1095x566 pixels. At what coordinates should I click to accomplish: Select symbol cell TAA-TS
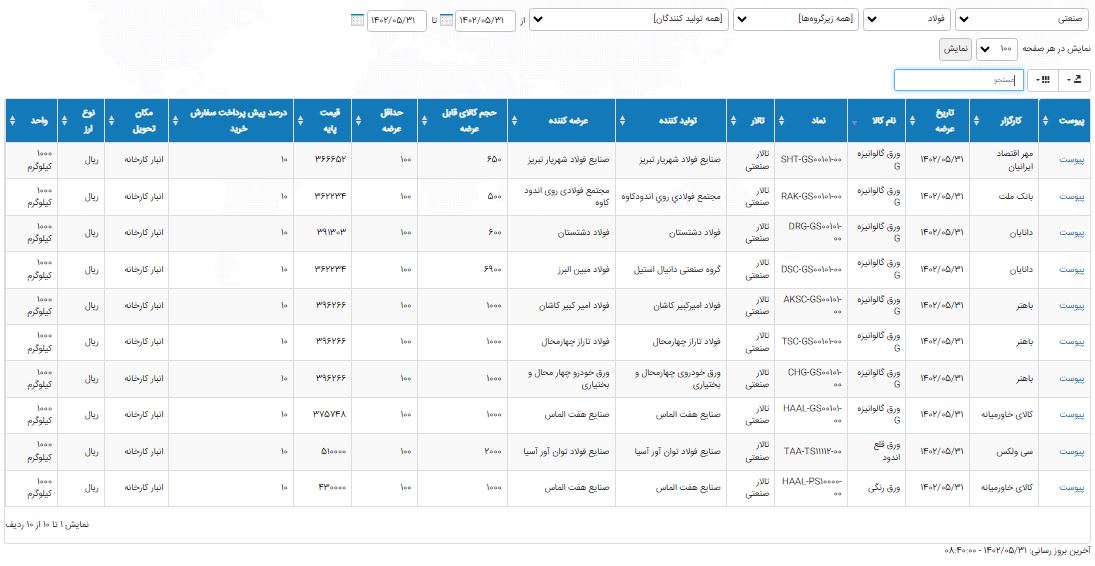click(x=812, y=451)
